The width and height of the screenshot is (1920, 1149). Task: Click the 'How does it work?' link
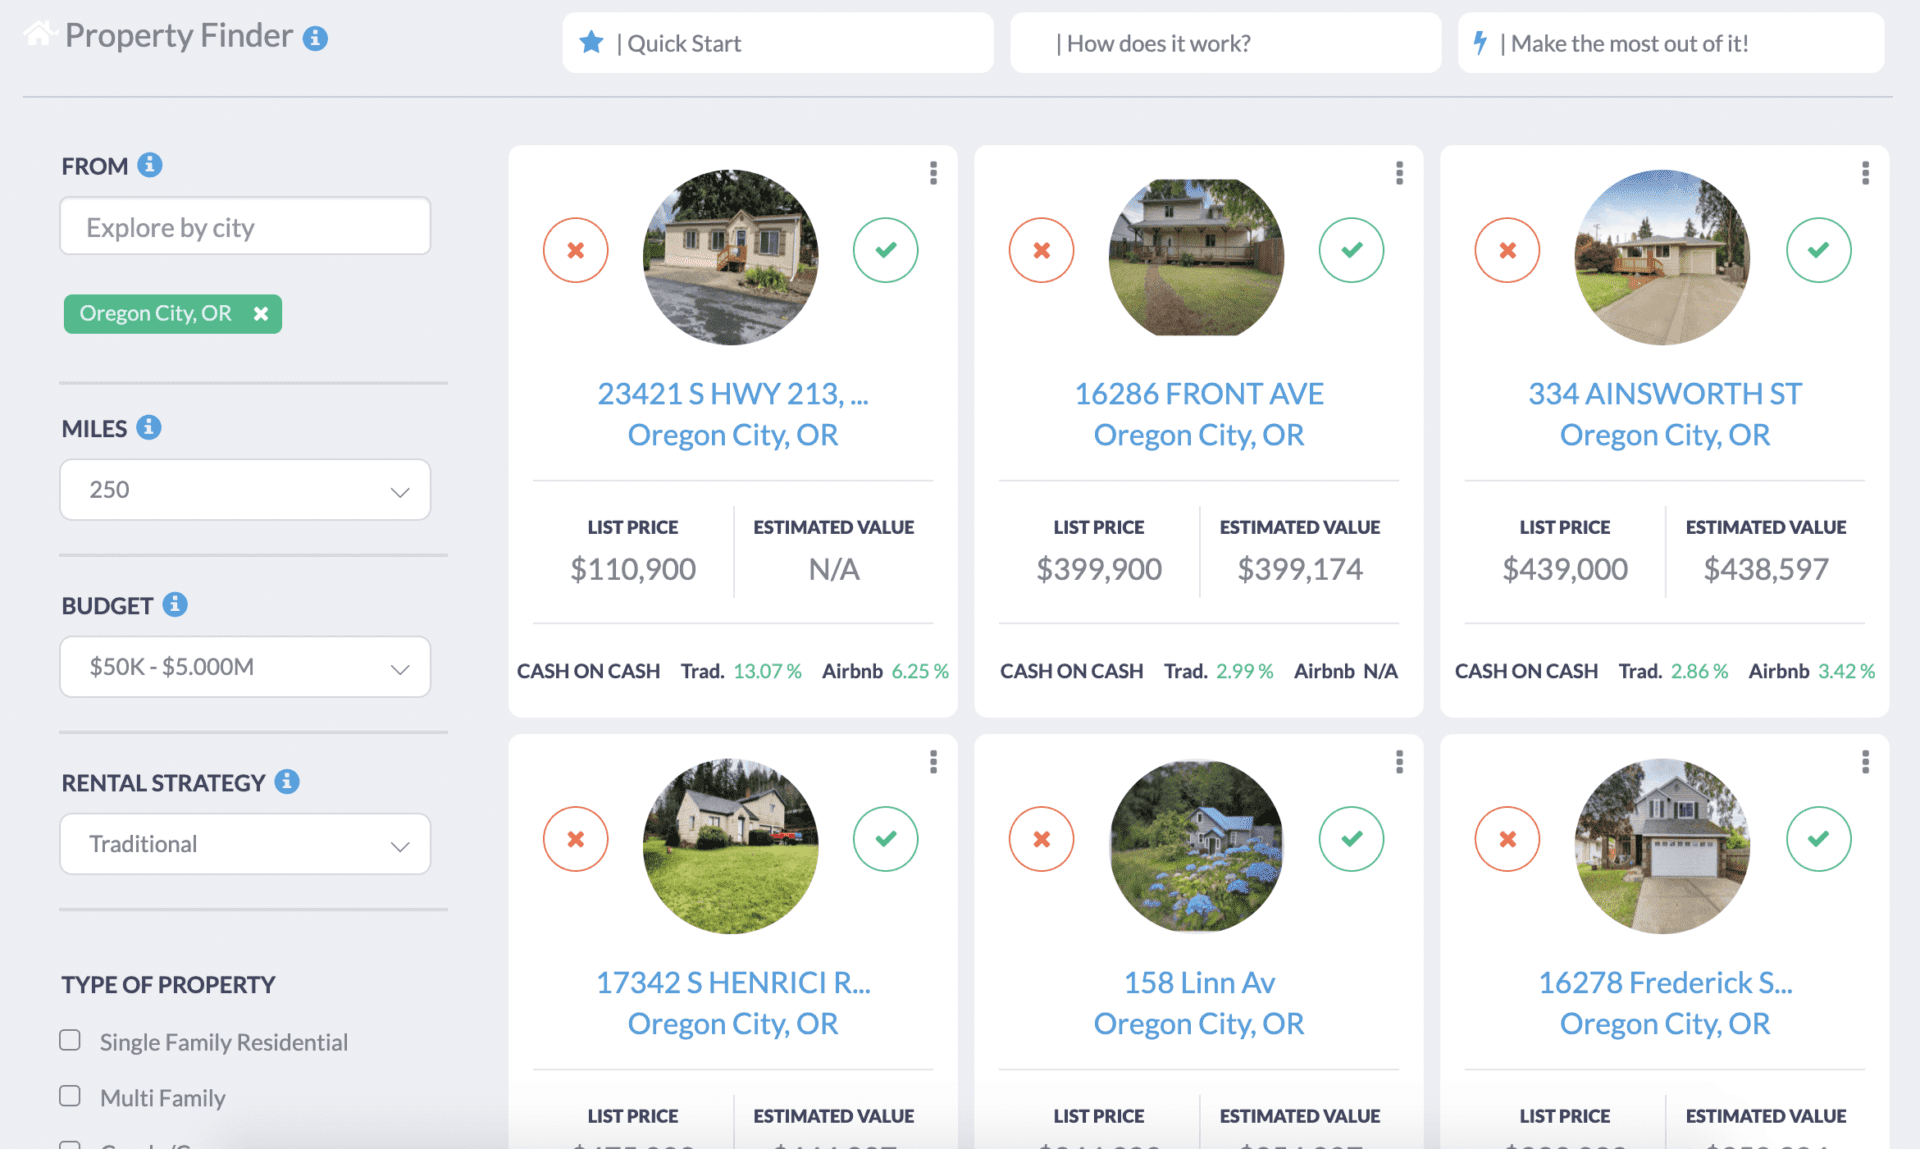pyautogui.click(x=1155, y=43)
